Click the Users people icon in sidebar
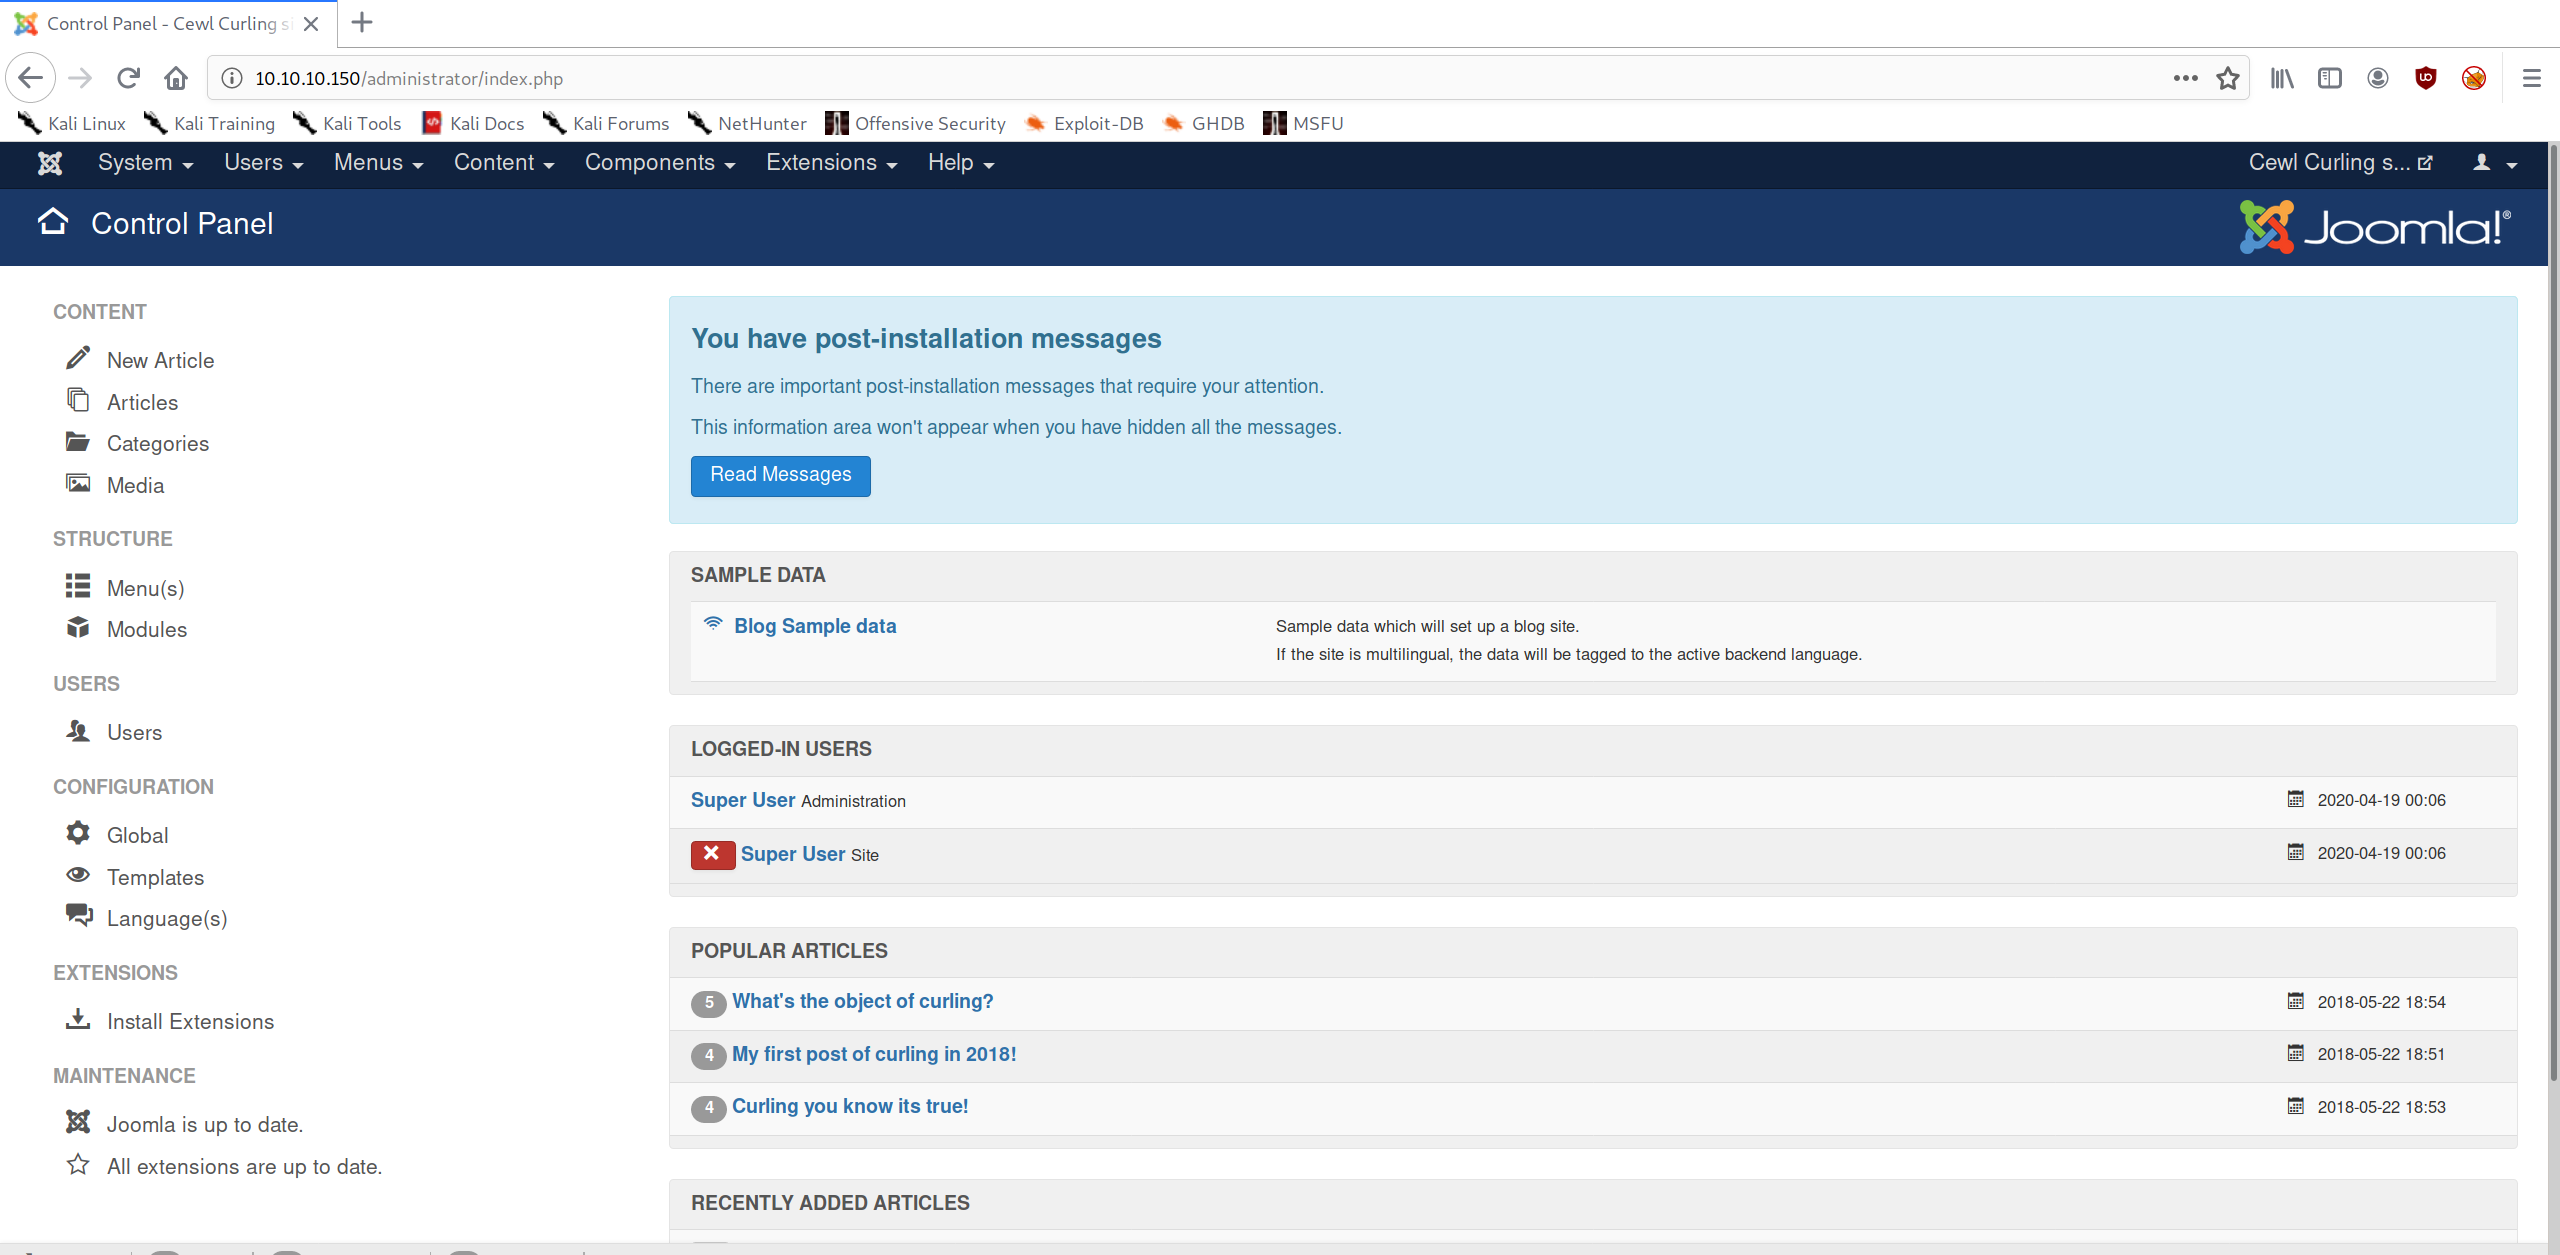Viewport: 2560px width, 1255px height. coord(78,730)
